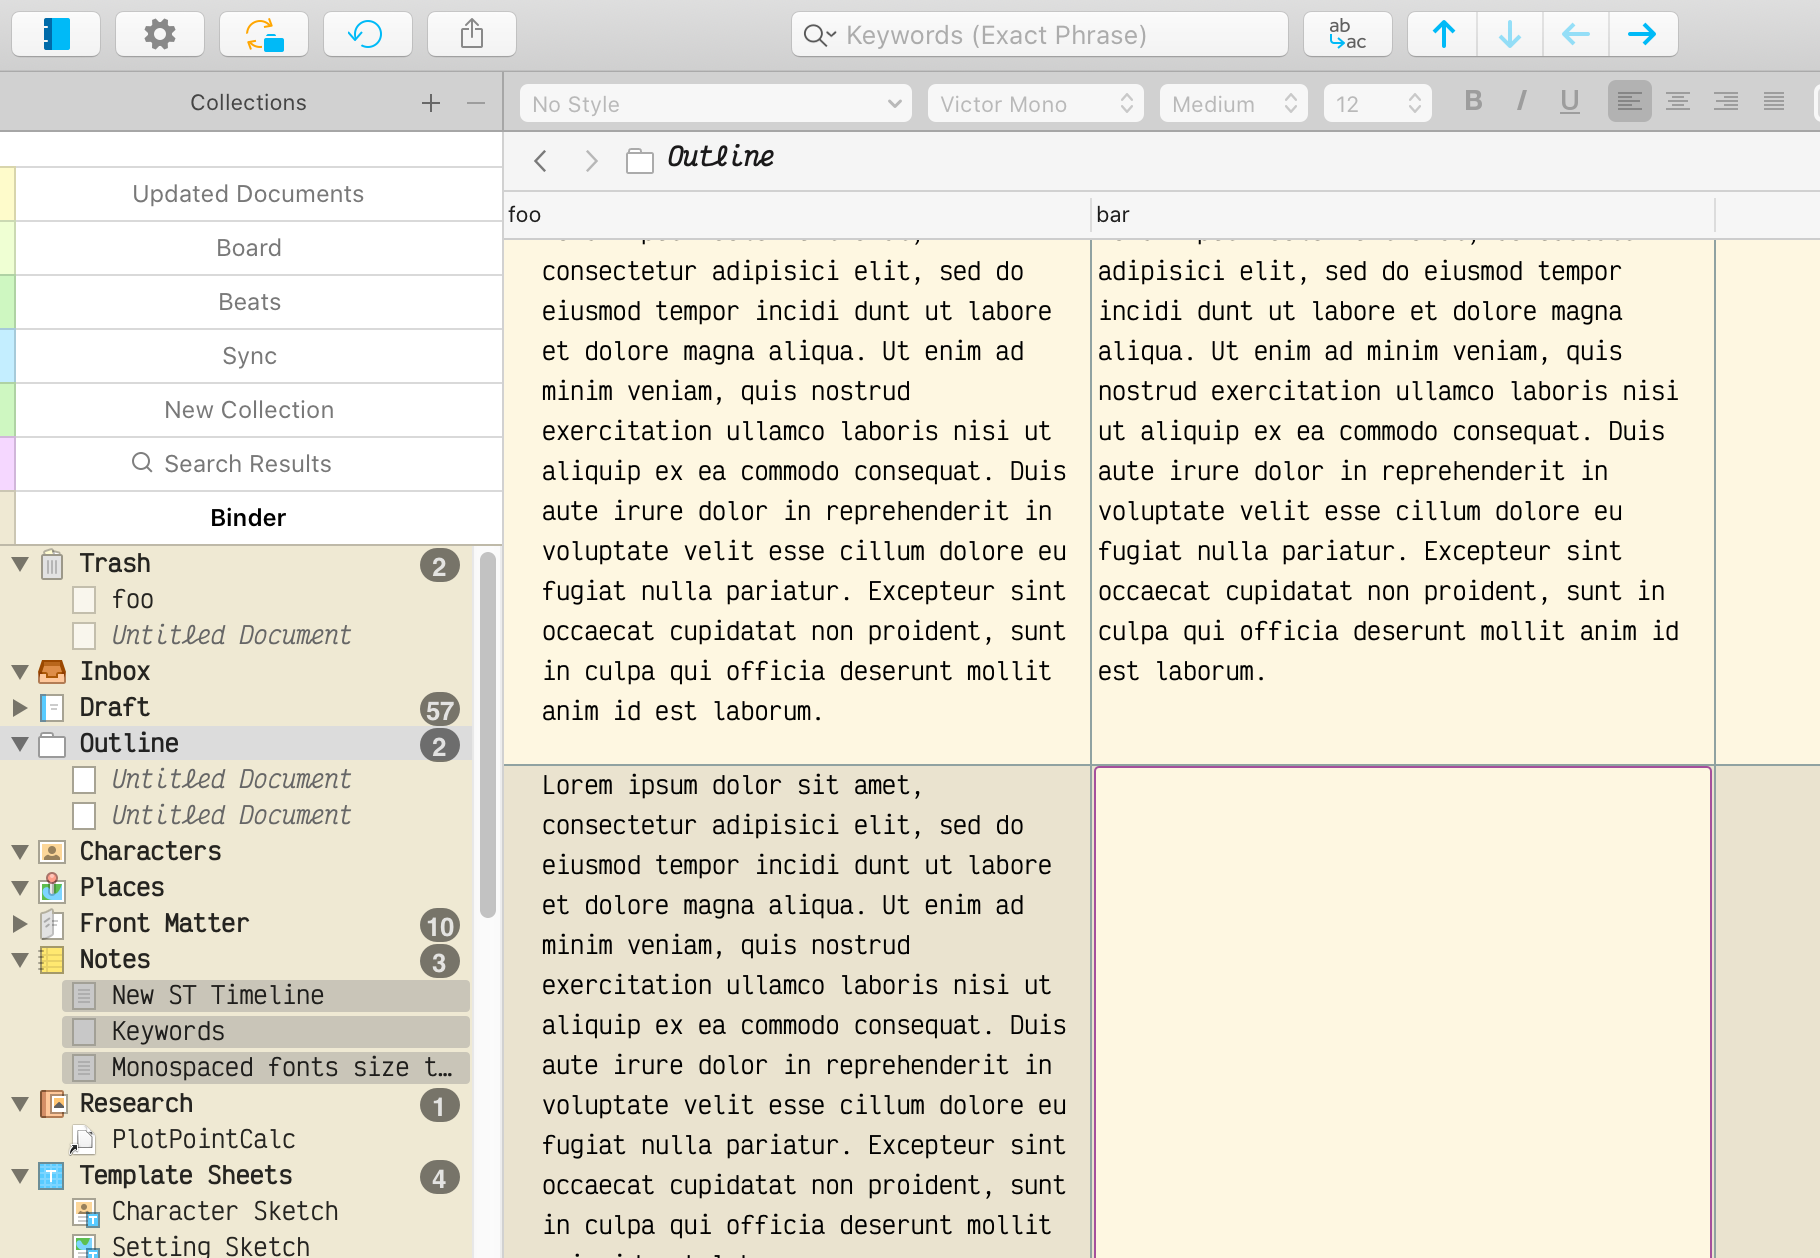This screenshot has width=1820, height=1258.
Task: Apply bold formatting
Action: pyautogui.click(x=1472, y=101)
